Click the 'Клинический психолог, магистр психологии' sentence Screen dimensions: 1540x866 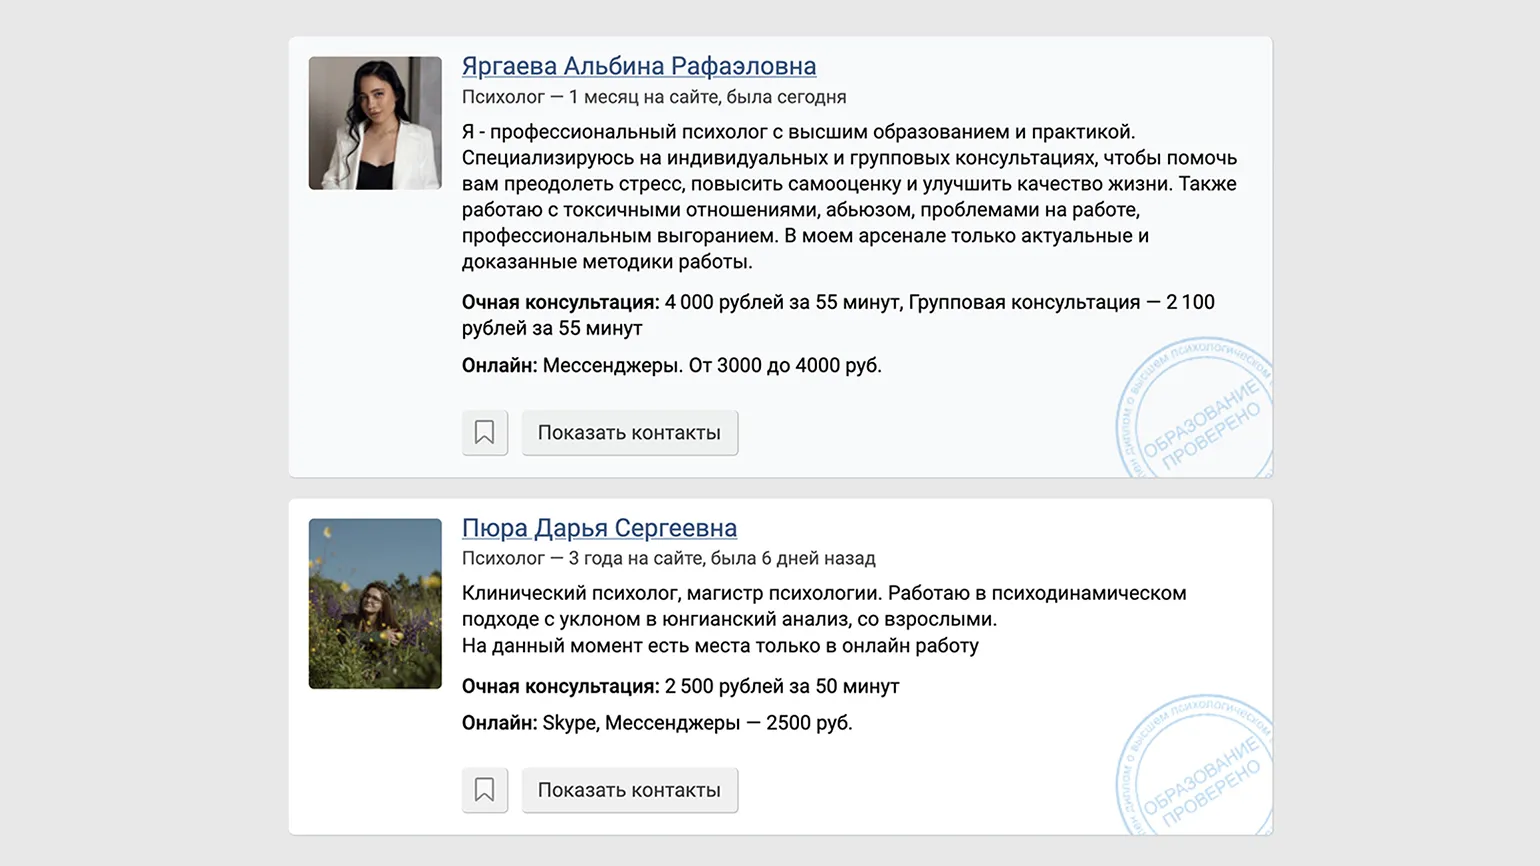point(672,593)
